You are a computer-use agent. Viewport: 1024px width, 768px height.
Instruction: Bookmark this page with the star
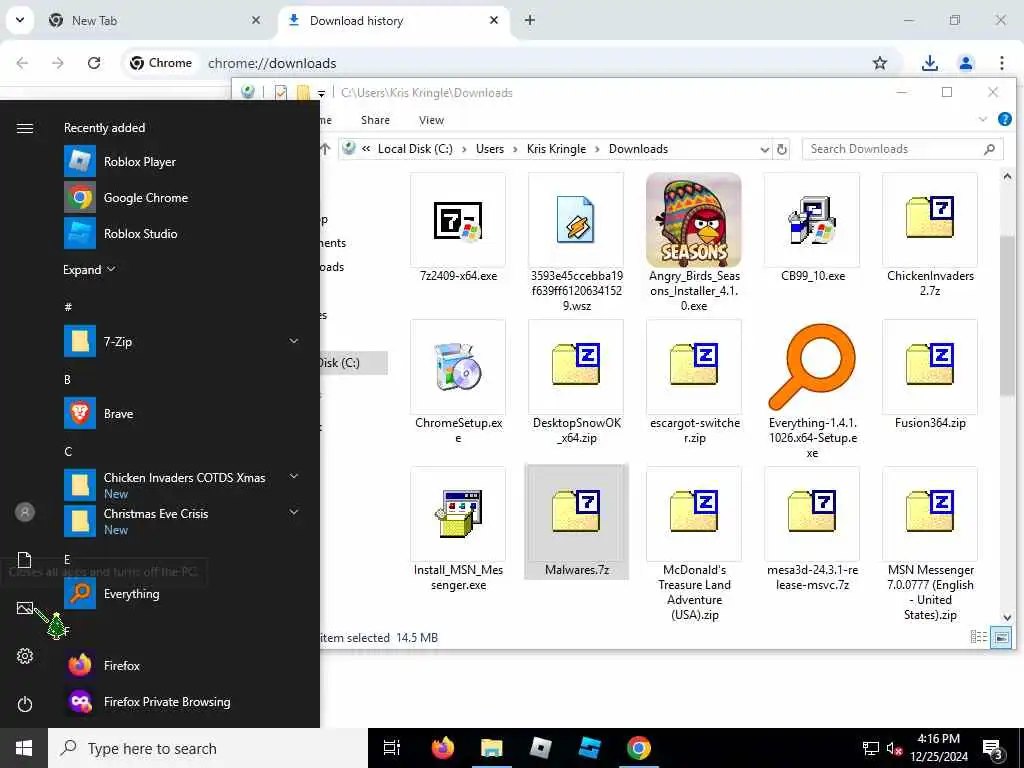880,63
